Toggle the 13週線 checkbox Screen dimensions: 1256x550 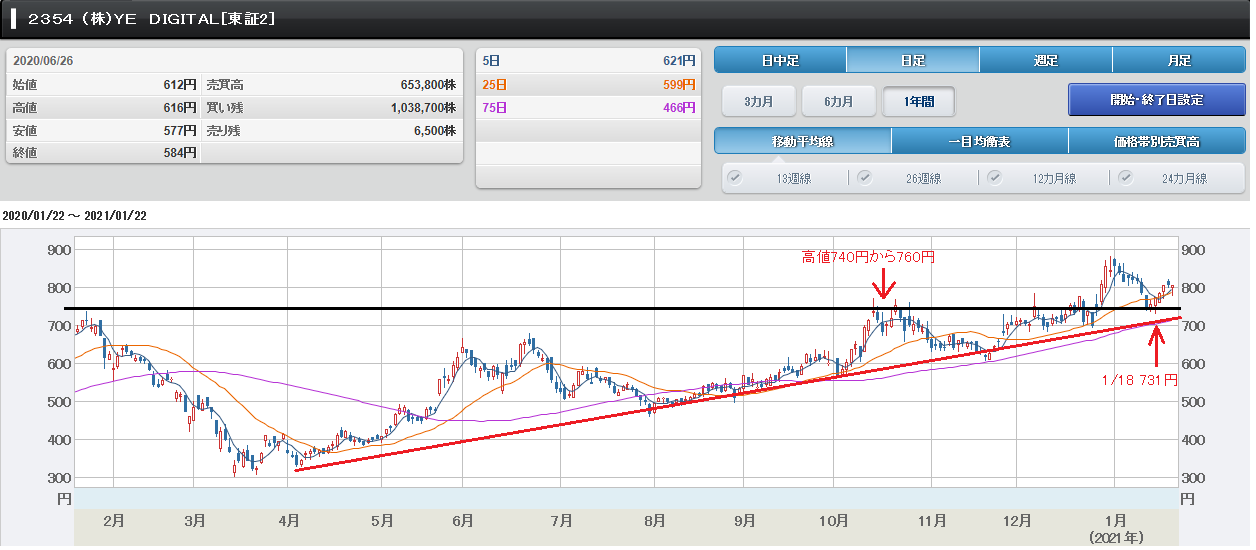point(735,178)
